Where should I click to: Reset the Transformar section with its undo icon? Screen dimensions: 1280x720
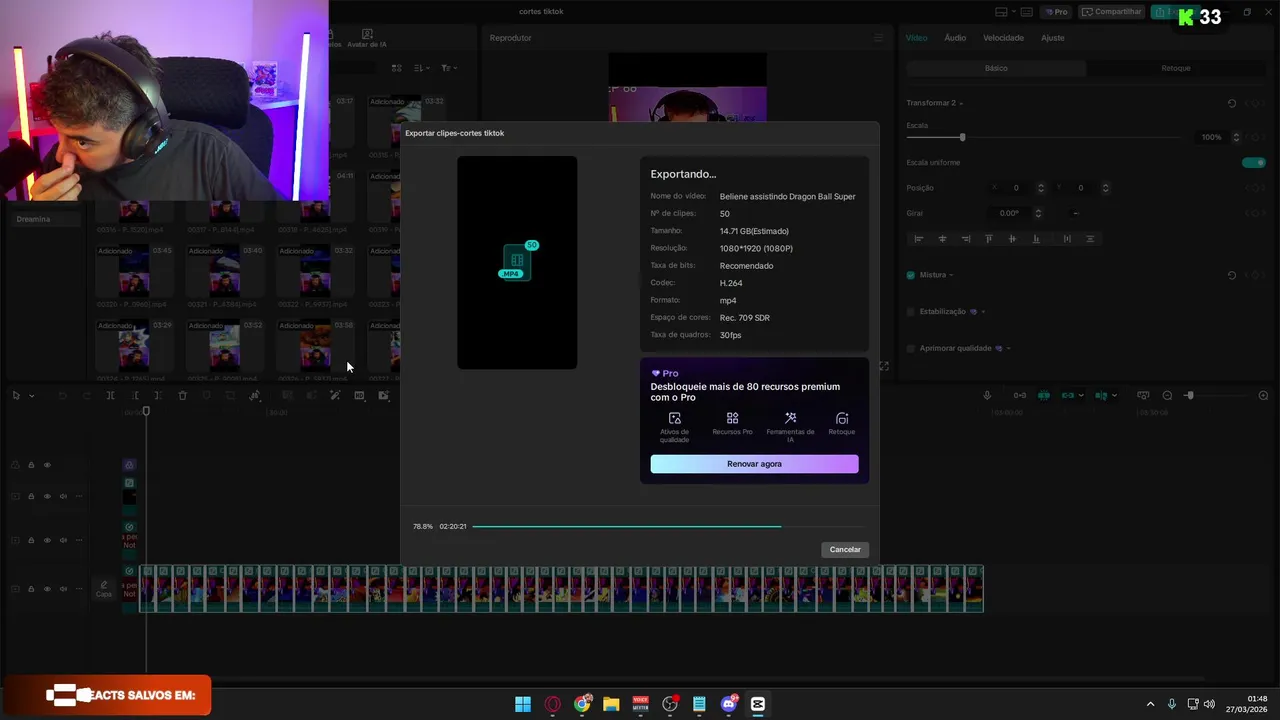pos(1232,103)
